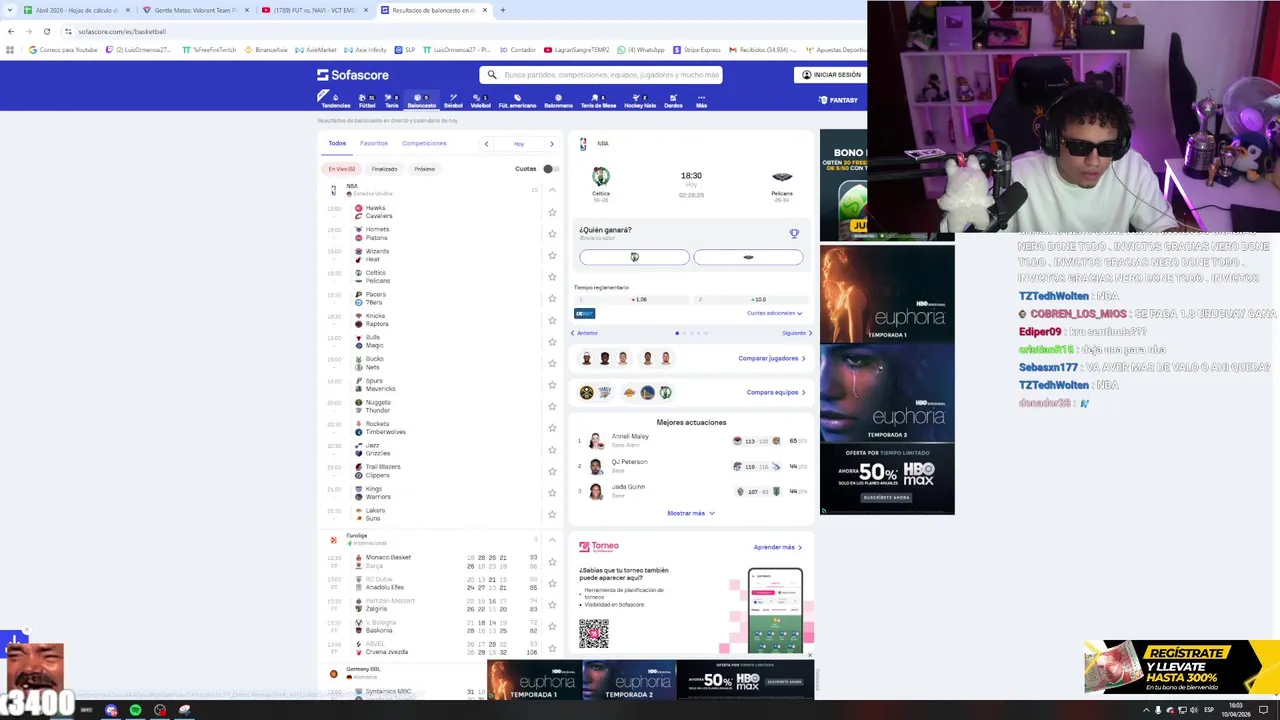Collapse the NBA league section
Screen dimensions: 1280x720
[552, 190]
